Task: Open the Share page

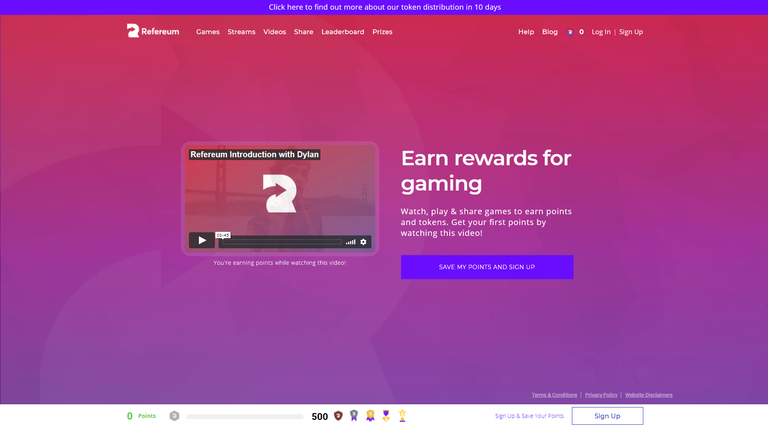Action: tap(303, 32)
